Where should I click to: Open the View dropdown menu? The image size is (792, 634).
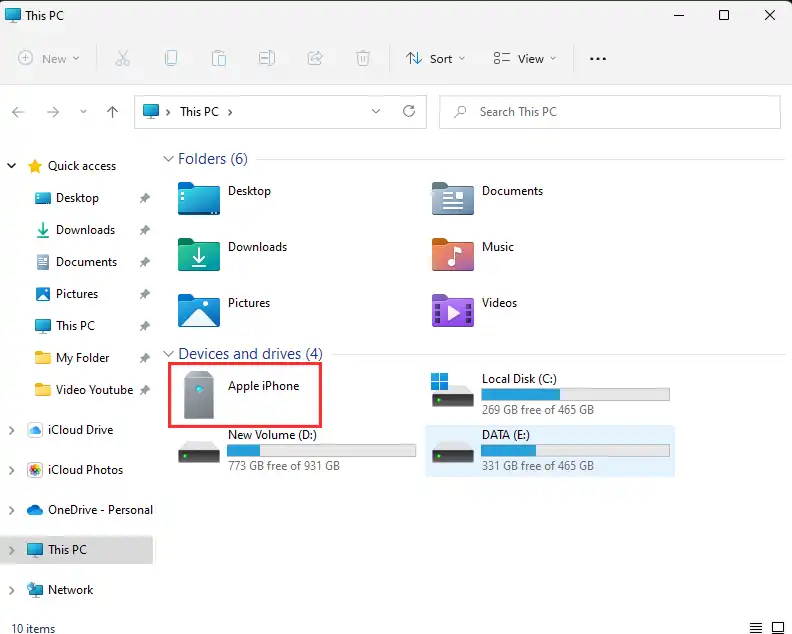(x=525, y=59)
